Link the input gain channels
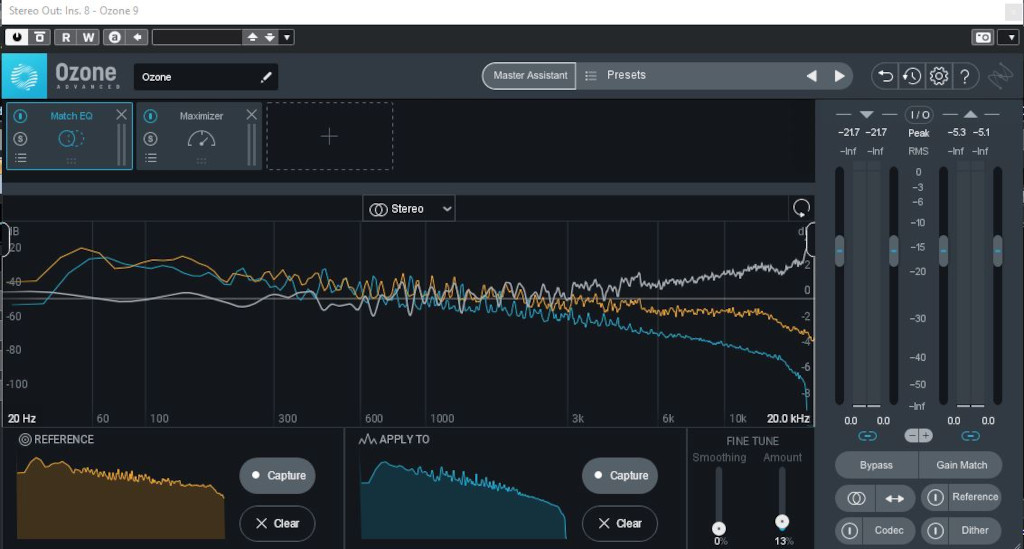 867,435
